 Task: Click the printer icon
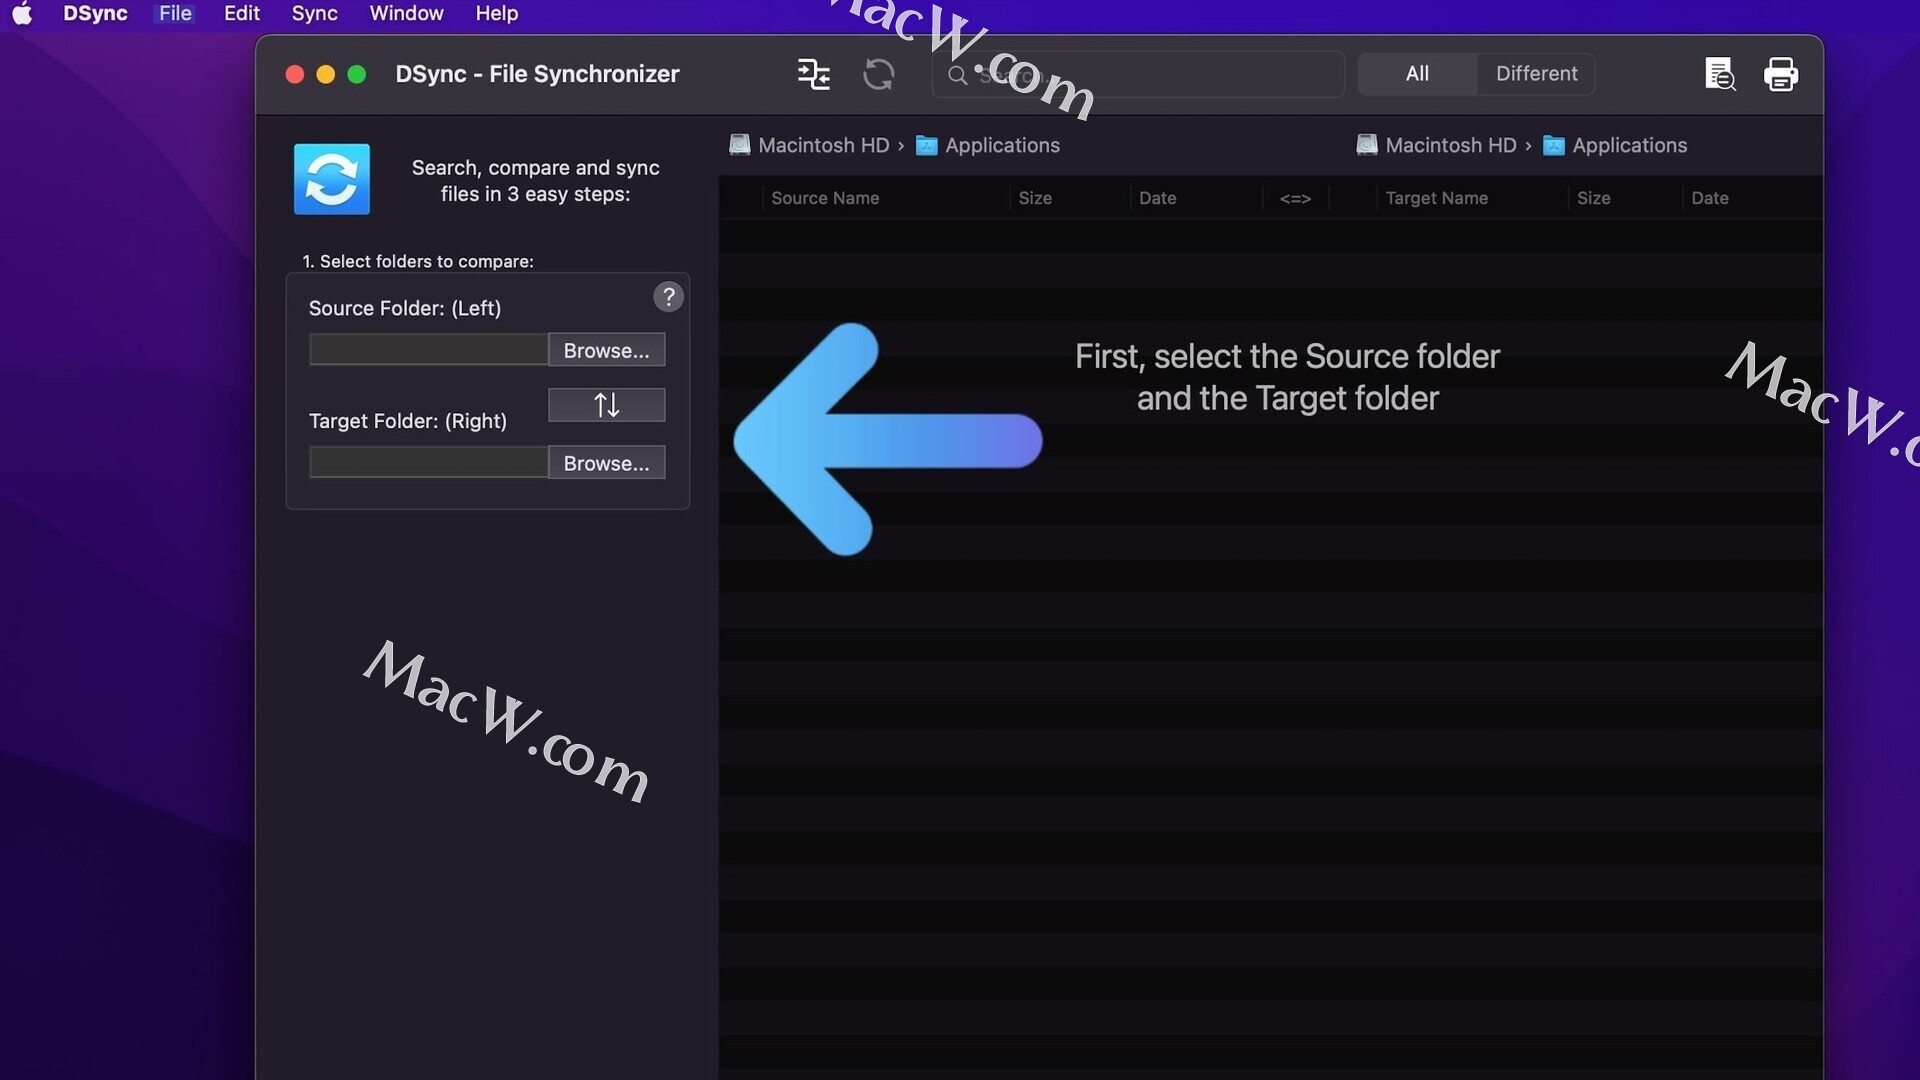(x=1780, y=74)
